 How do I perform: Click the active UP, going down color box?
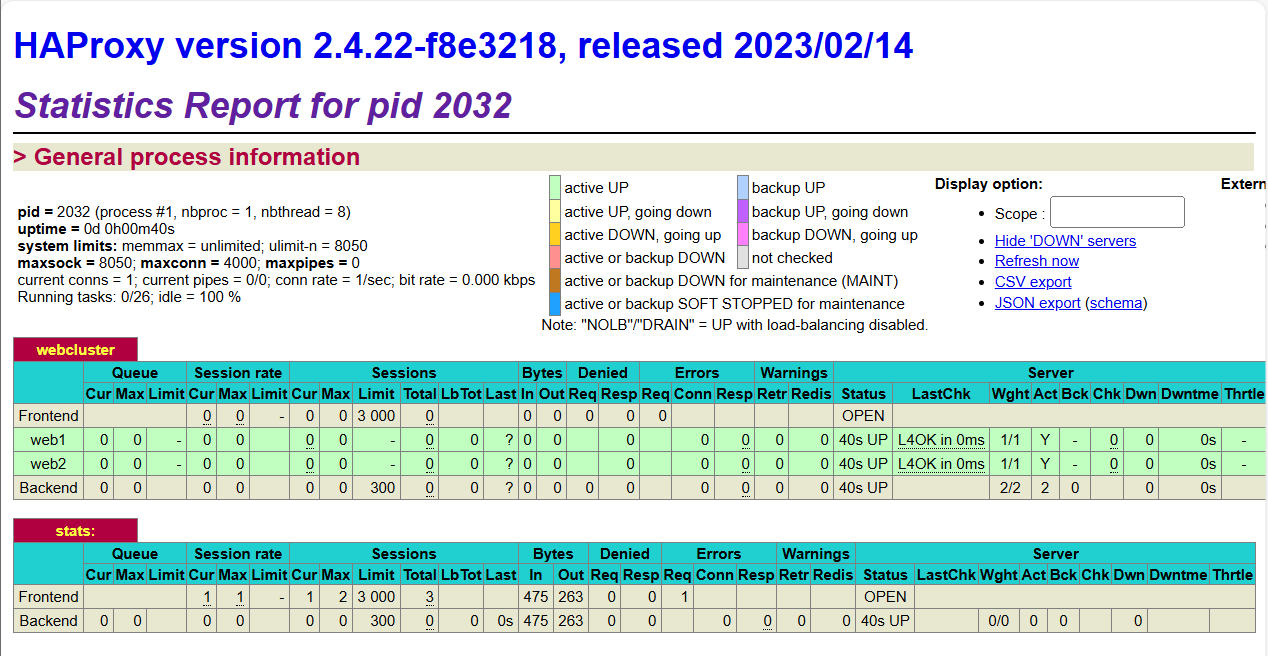(x=555, y=211)
